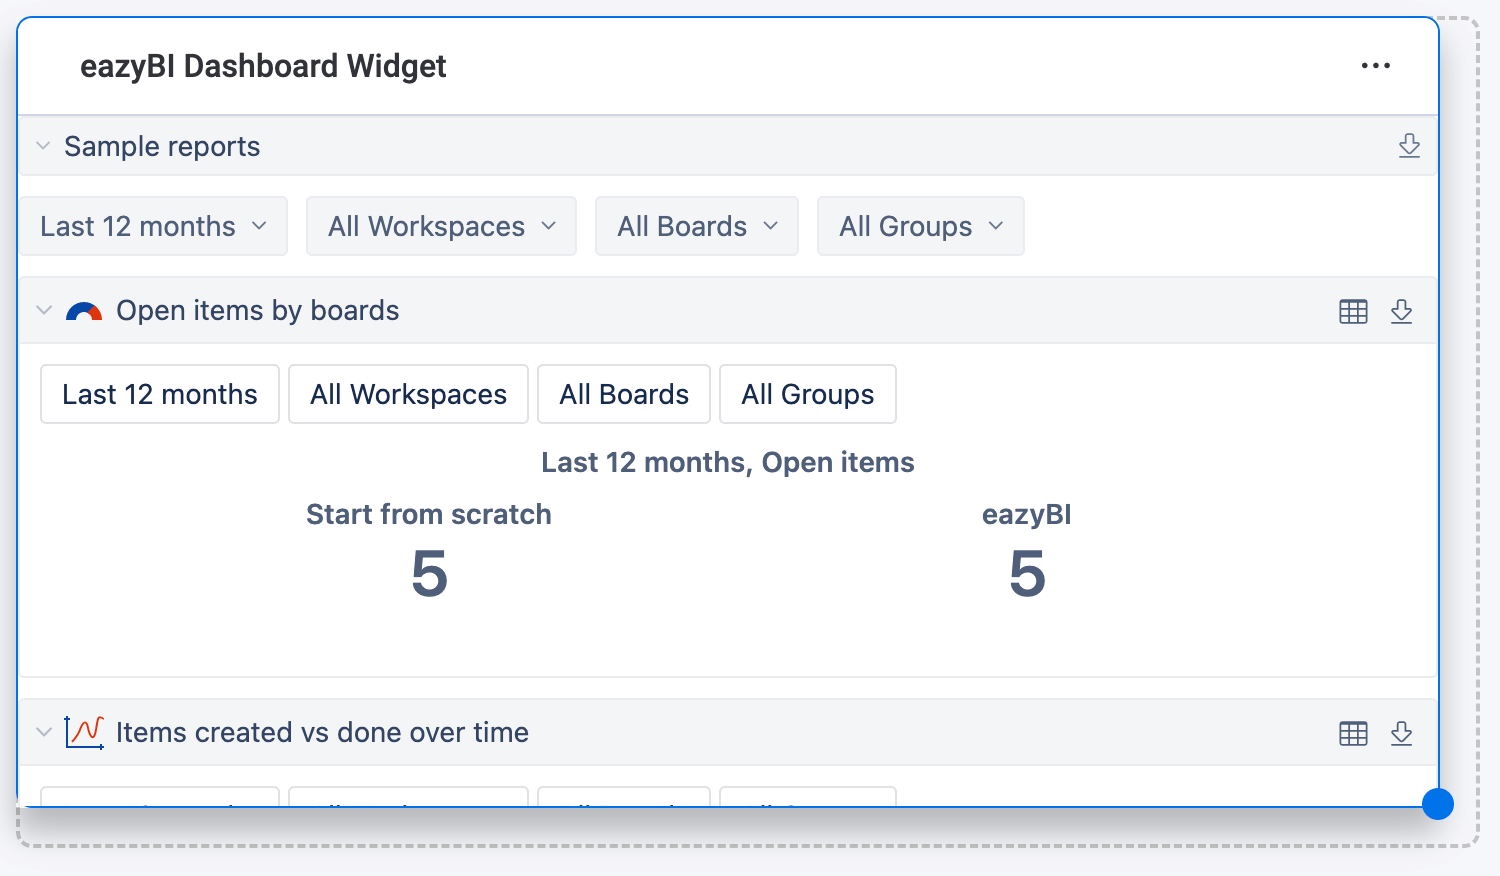Select the All Boards filter chip in the report
The height and width of the screenshot is (876, 1500).
[623, 394]
